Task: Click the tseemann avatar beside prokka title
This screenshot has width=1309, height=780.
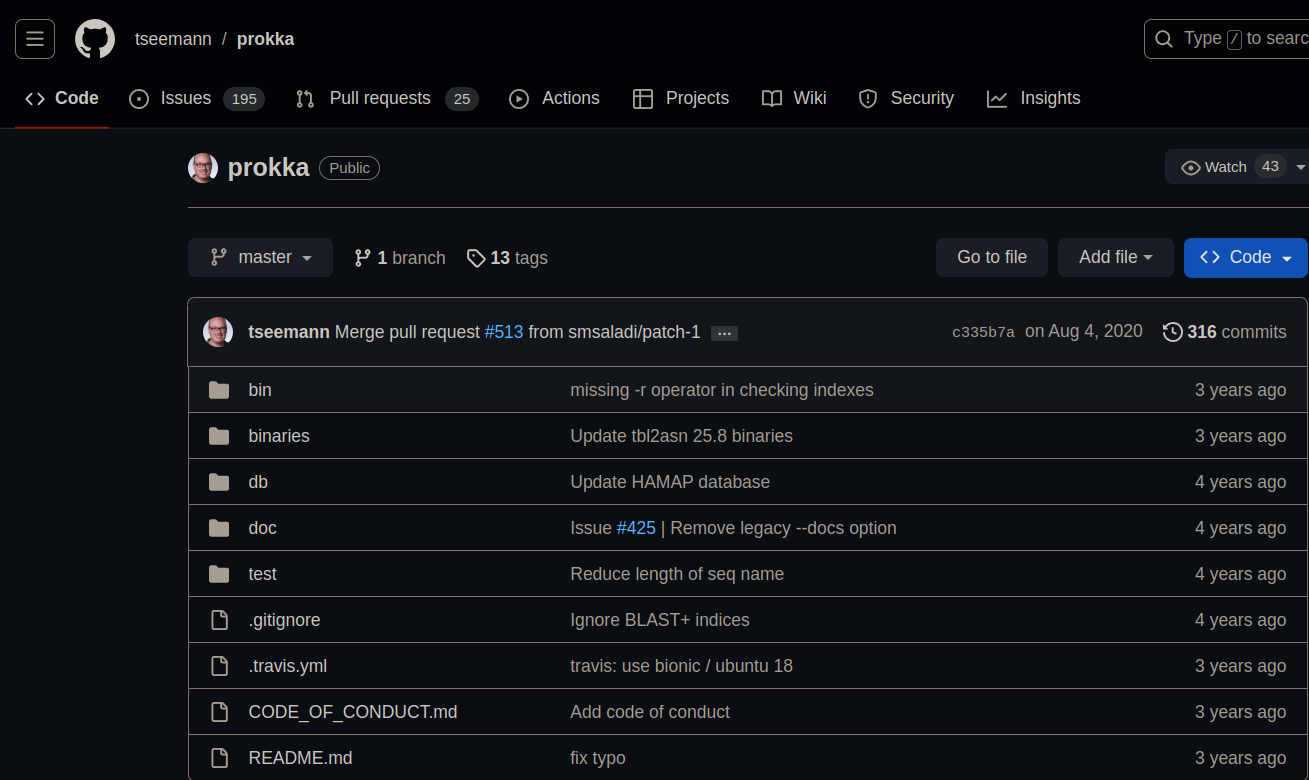Action: pyautogui.click(x=203, y=168)
